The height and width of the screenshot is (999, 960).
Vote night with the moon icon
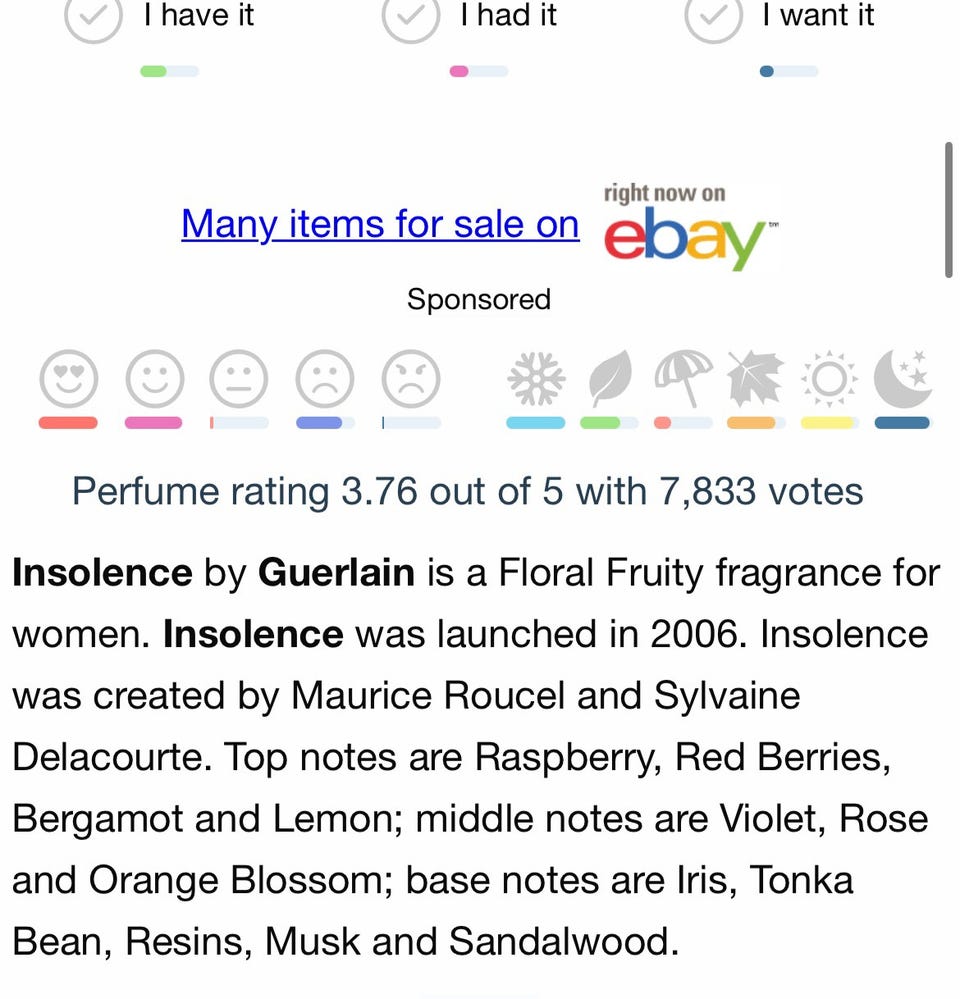[903, 380]
